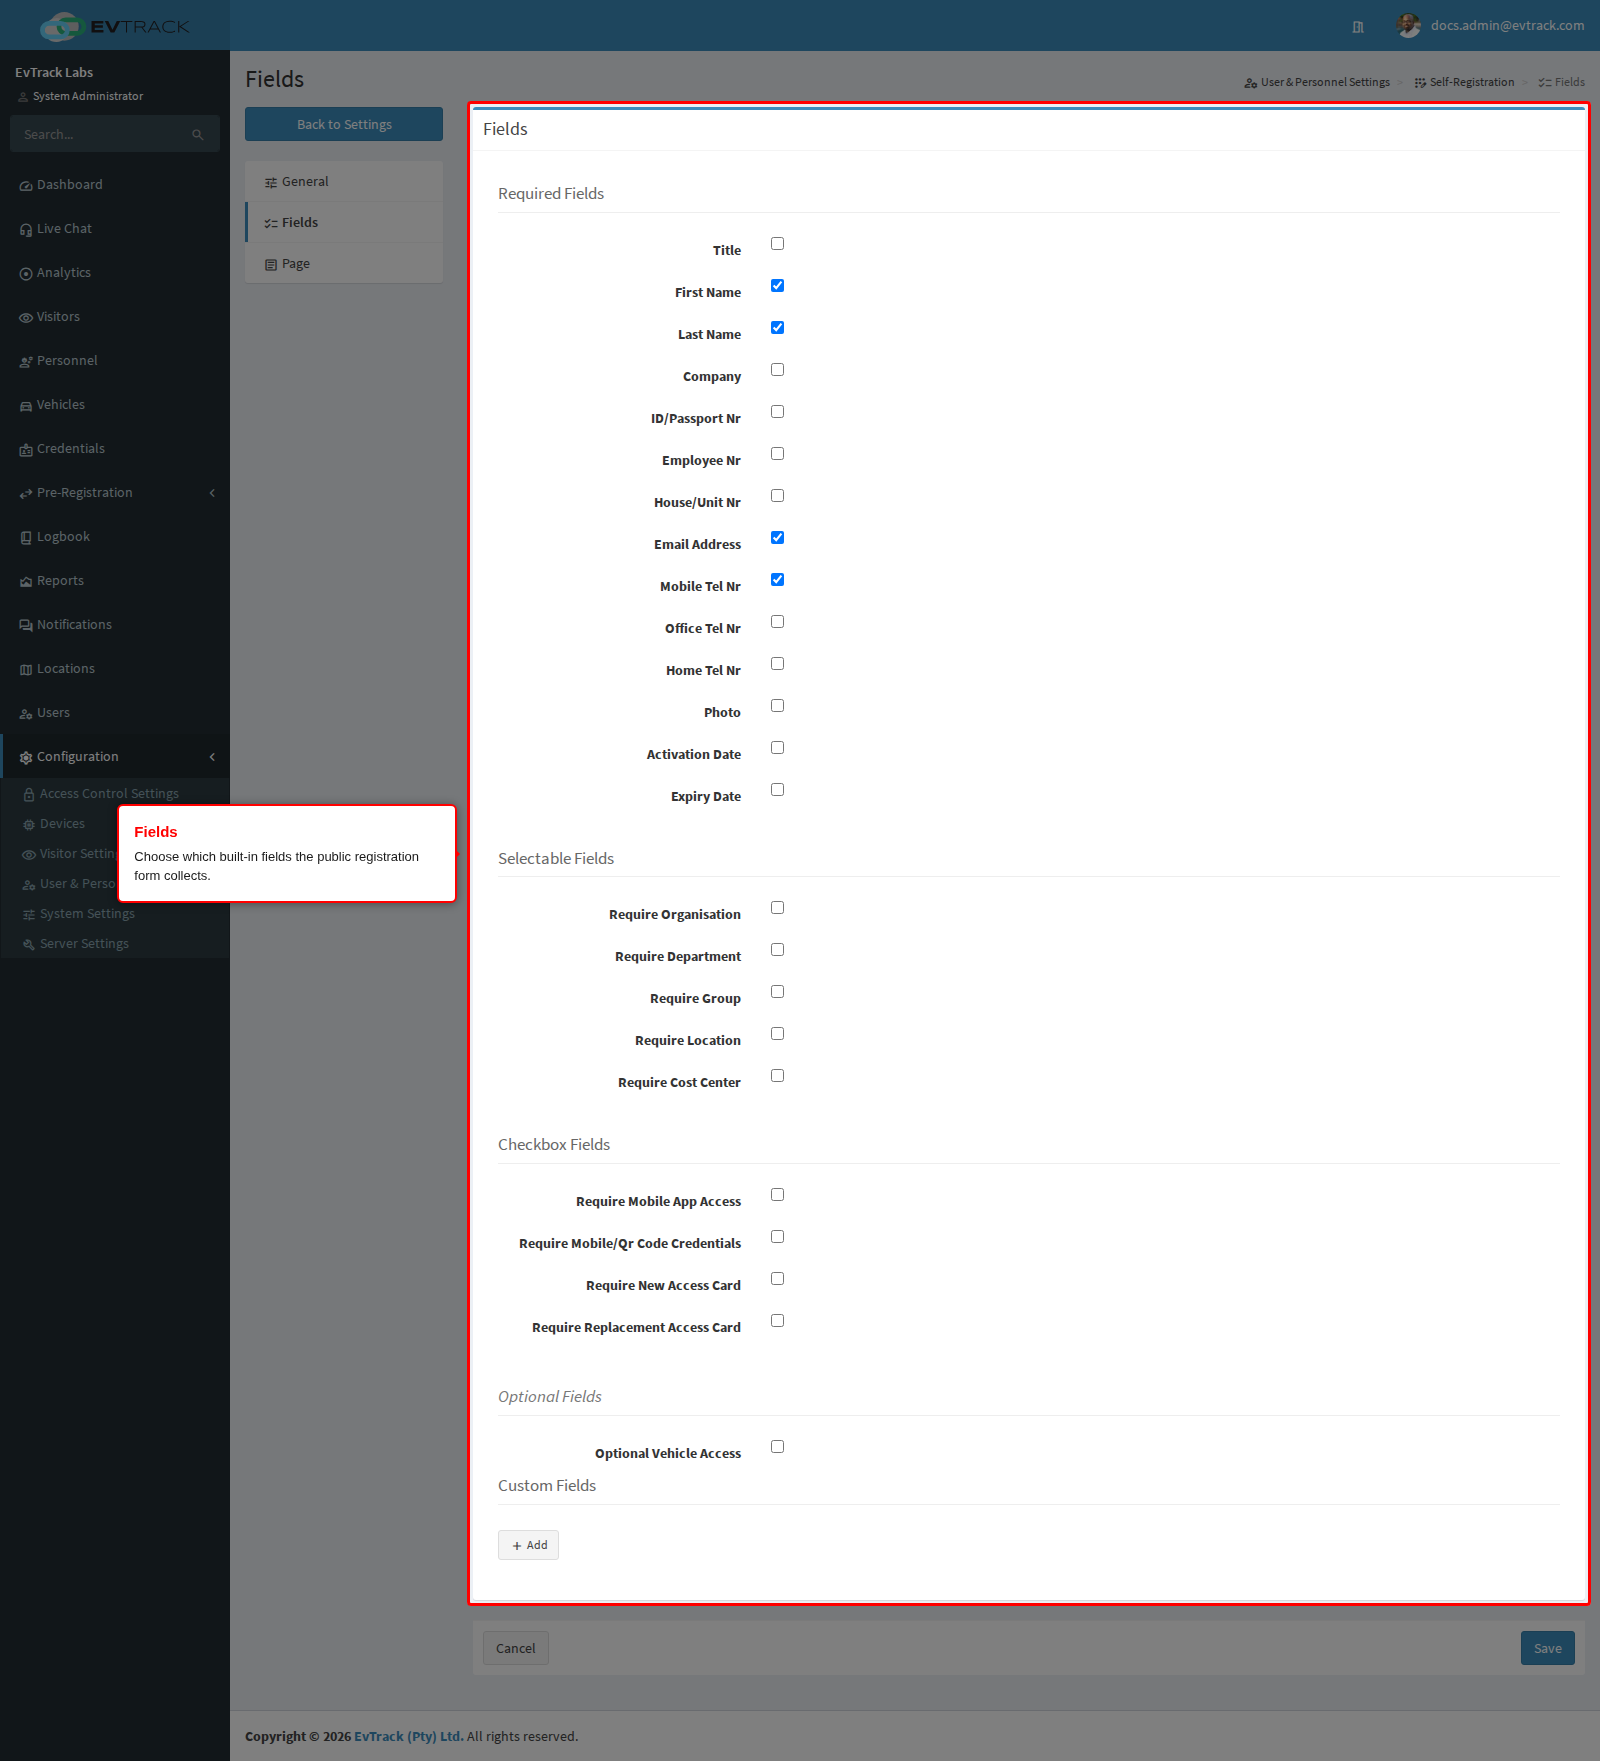
Task: Expand the Pre-Registration menu chevron
Action: [x=212, y=493]
